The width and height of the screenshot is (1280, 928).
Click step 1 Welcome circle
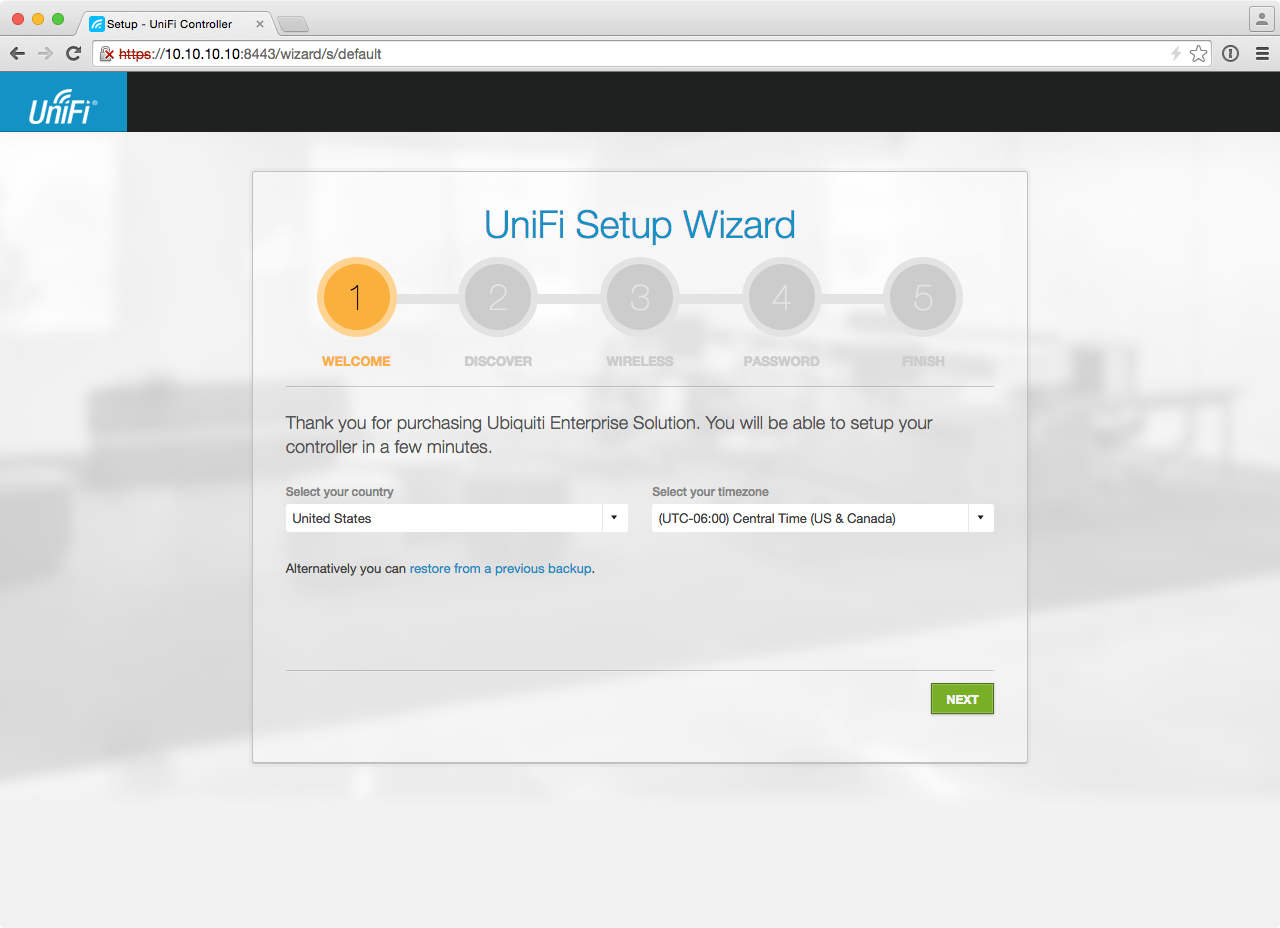pos(357,297)
